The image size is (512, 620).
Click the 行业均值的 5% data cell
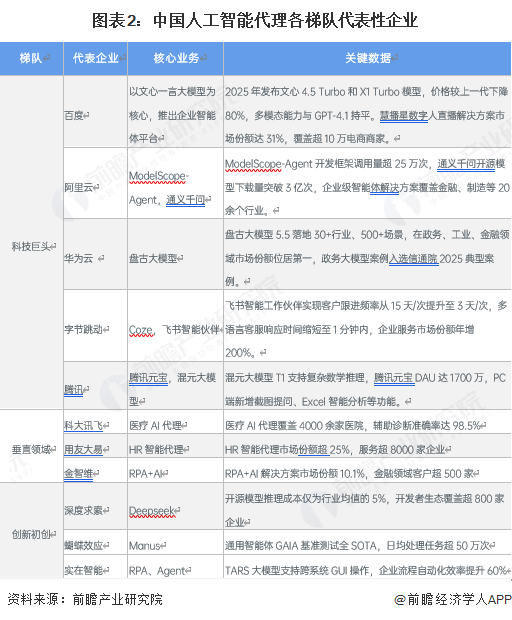click(367, 506)
